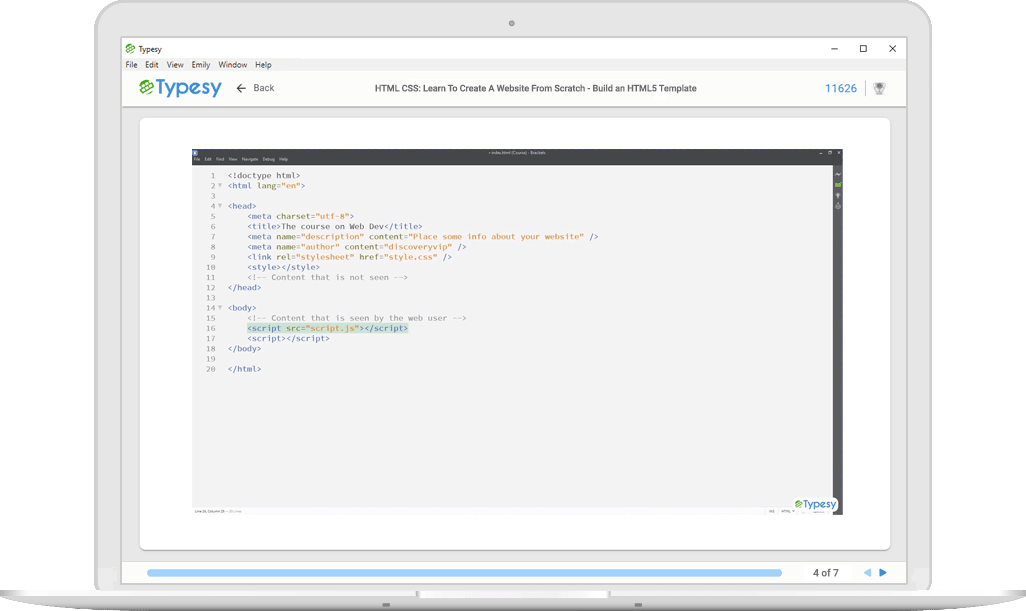Maximize the Typesy window
This screenshot has width=1026, height=611.
coord(863,48)
